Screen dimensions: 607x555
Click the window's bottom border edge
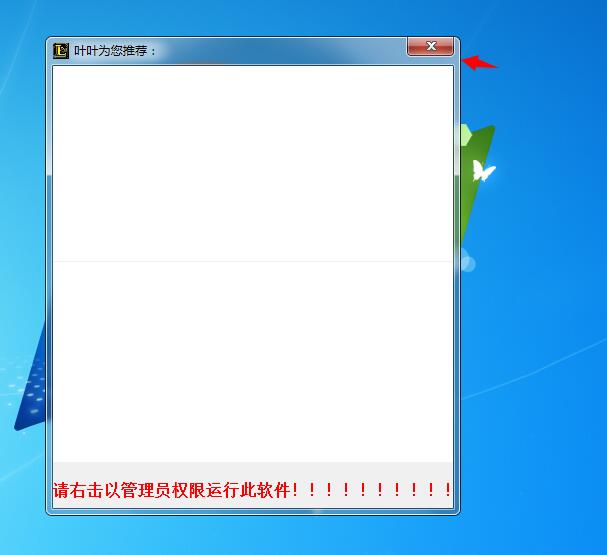click(x=252, y=511)
